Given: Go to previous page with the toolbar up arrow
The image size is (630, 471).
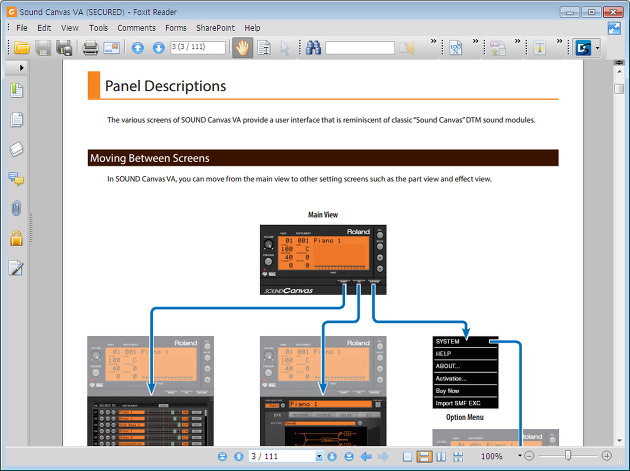Looking at the screenshot, I should coord(137,48).
